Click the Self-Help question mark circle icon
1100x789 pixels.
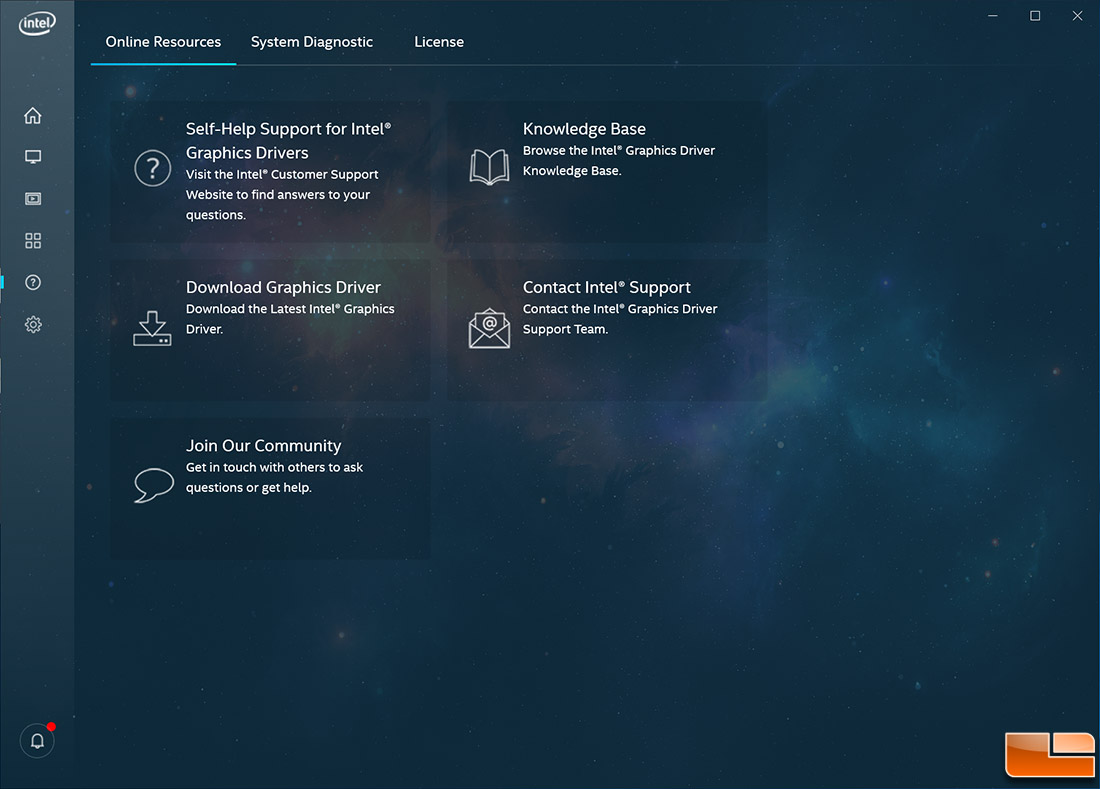152,168
